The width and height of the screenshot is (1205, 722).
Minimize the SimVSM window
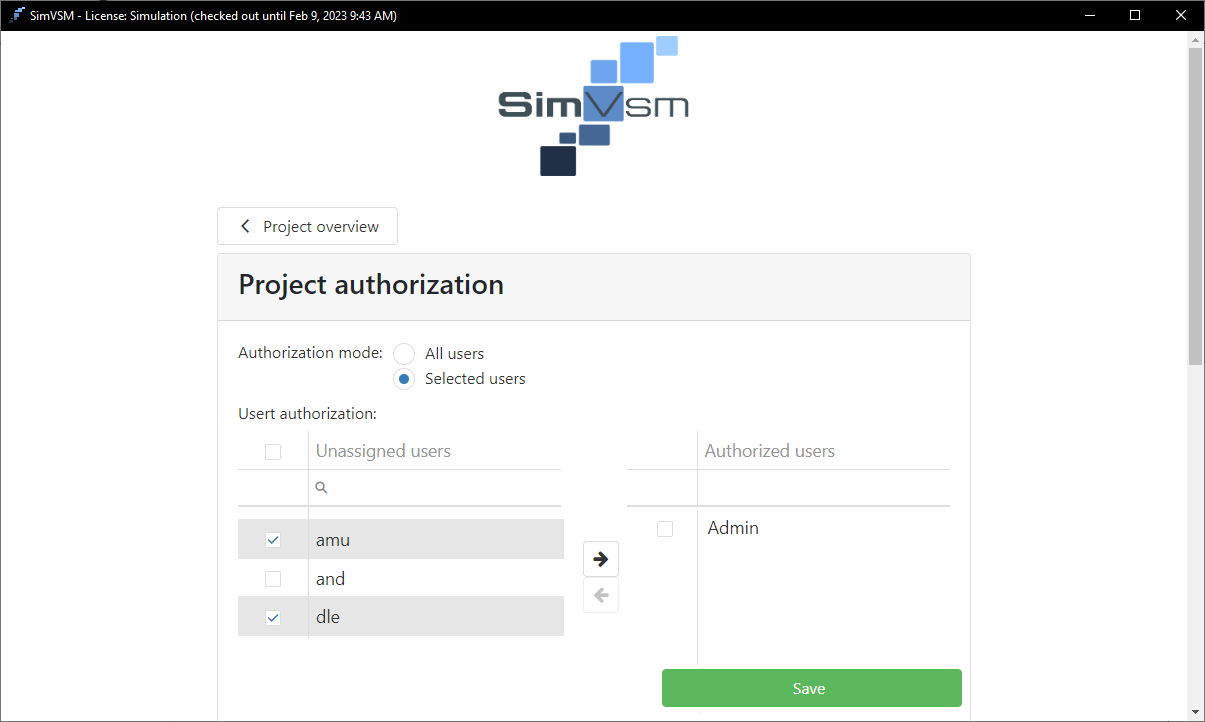click(1089, 15)
